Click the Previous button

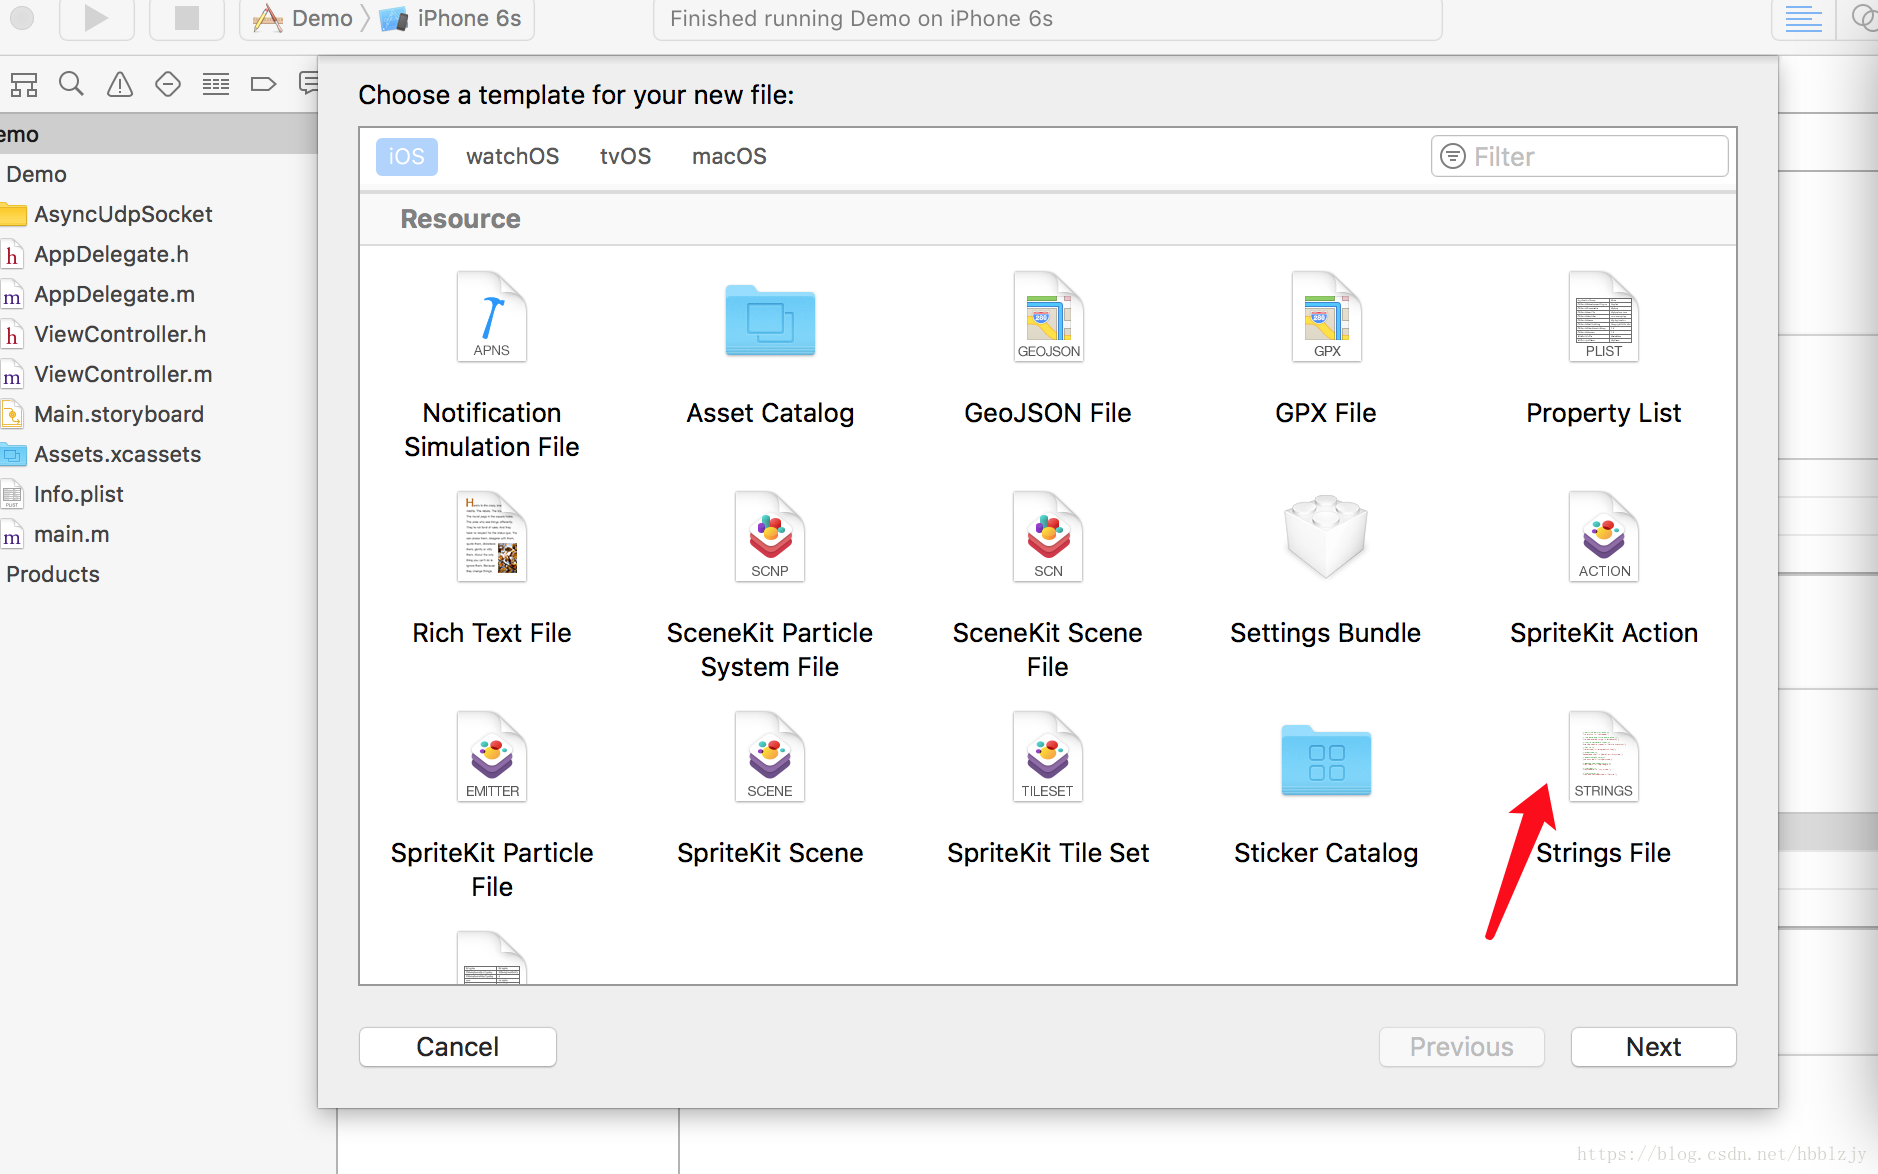click(1462, 1047)
